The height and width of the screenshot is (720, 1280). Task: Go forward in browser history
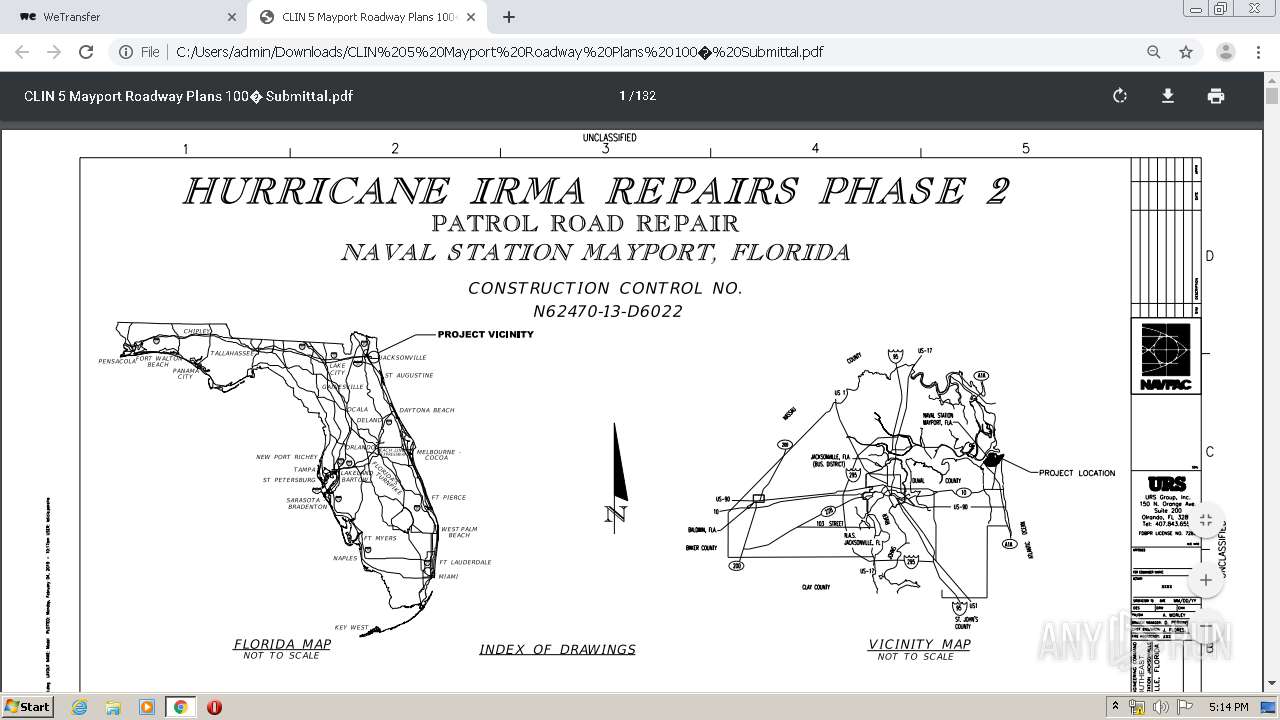point(54,52)
